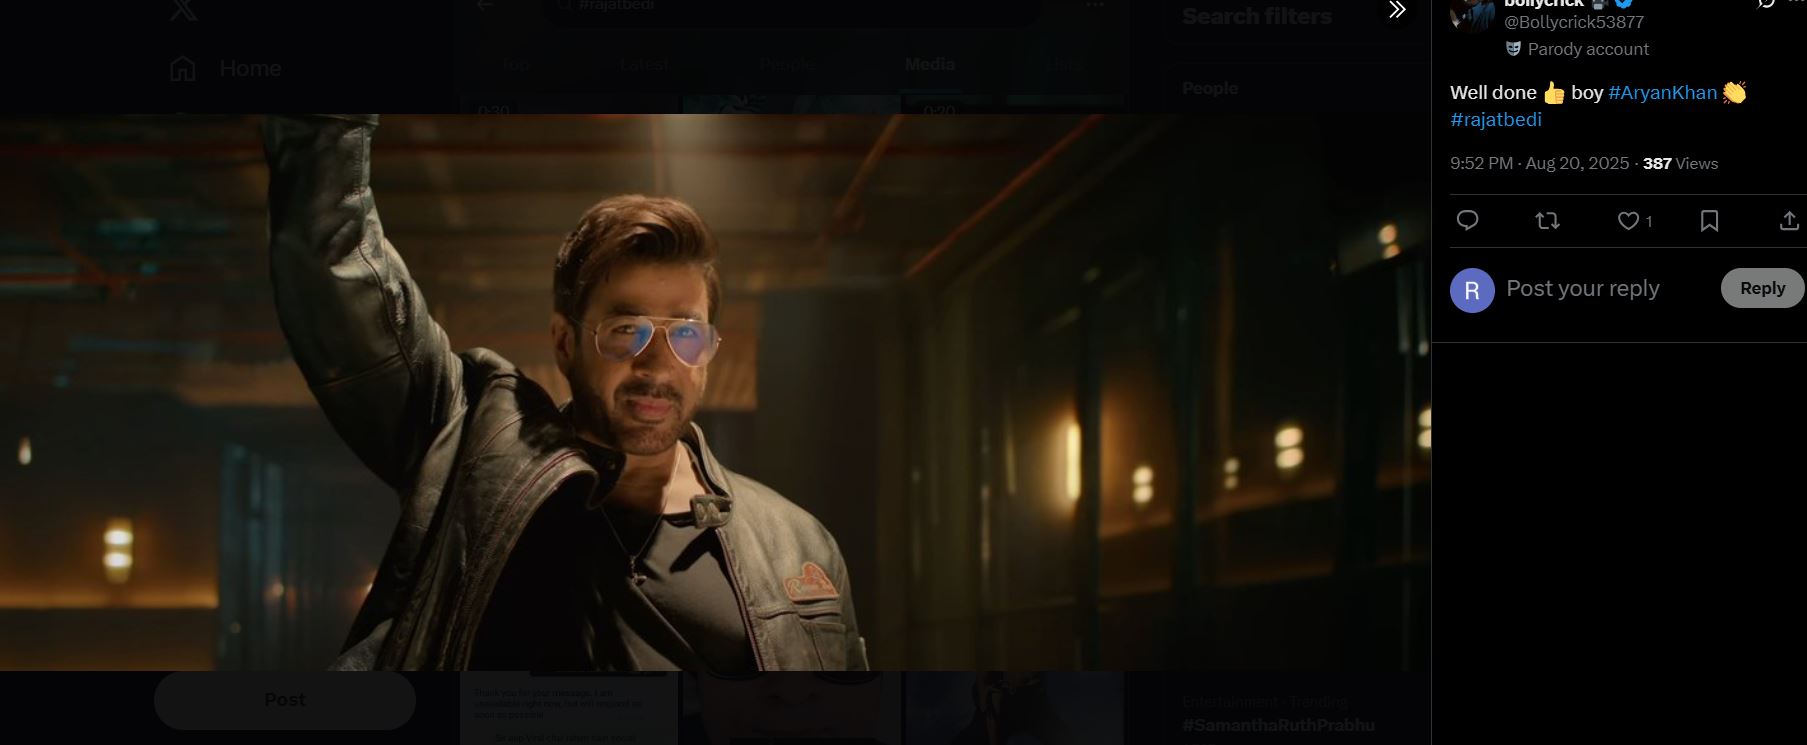Open the #AryanKhan hashtag

coord(1661,93)
